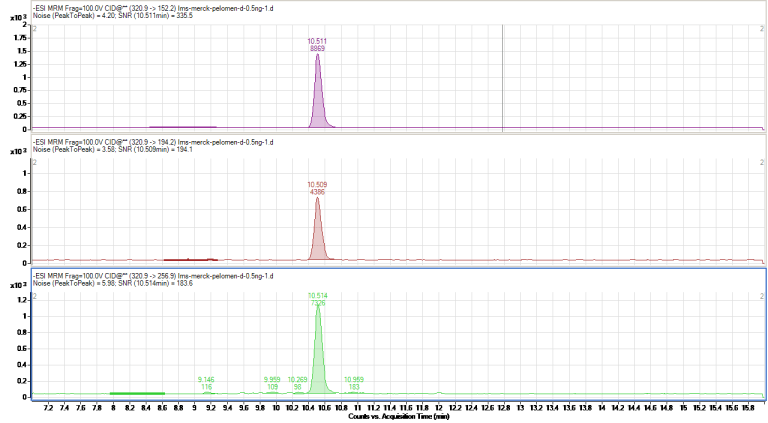Image resolution: width=768 pixels, height=423 pixels.
Task: Click the 7326 peak area label
Action: [x=318, y=303]
